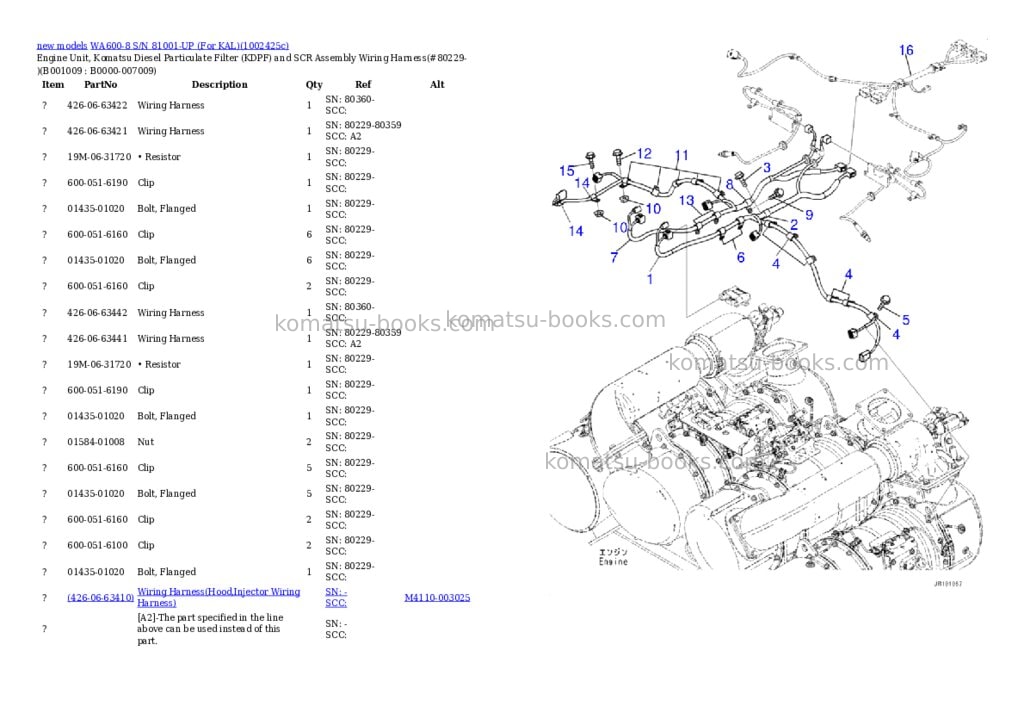This screenshot has height=725, width=1024.
Task: Select part number 426-06-63421
Action: pyautogui.click(x=97, y=131)
